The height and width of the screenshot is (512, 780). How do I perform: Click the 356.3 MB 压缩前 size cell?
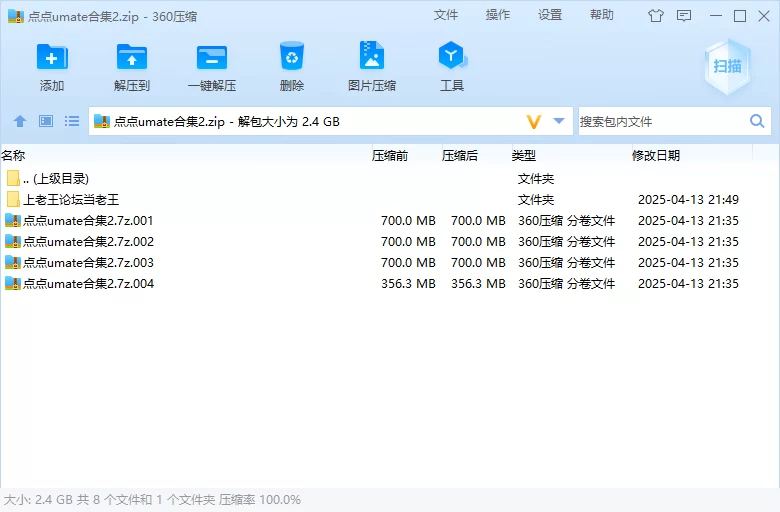pos(408,284)
